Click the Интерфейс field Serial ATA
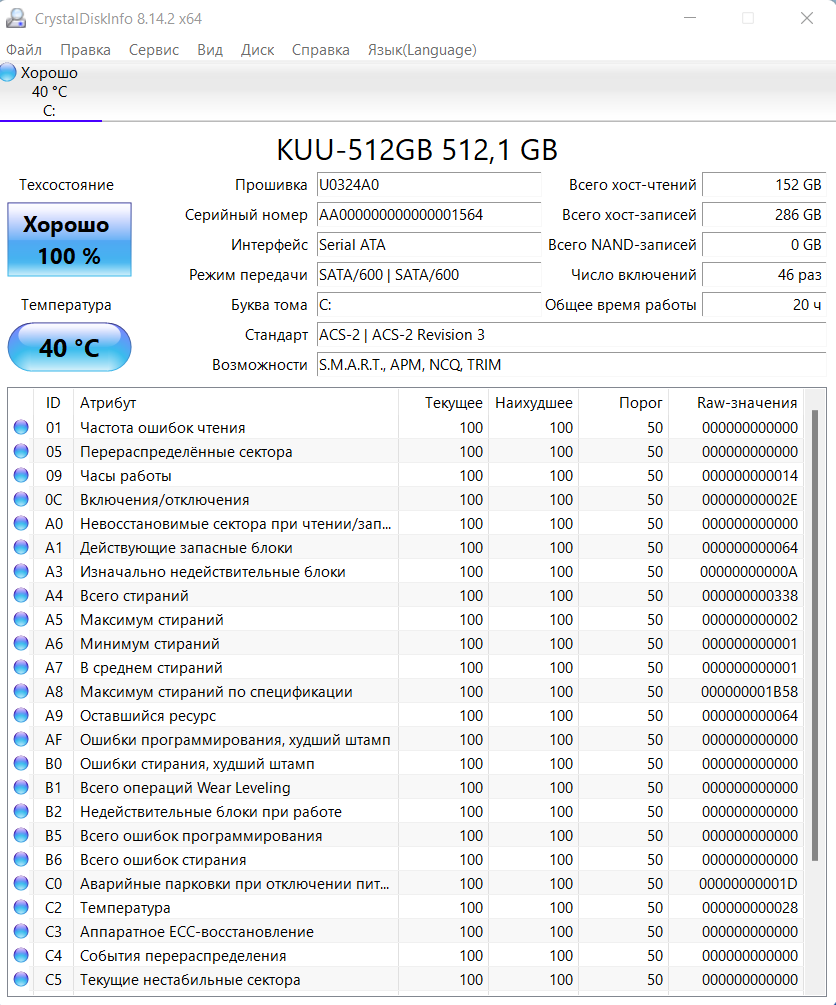The width and height of the screenshot is (836, 1005). coord(429,245)
